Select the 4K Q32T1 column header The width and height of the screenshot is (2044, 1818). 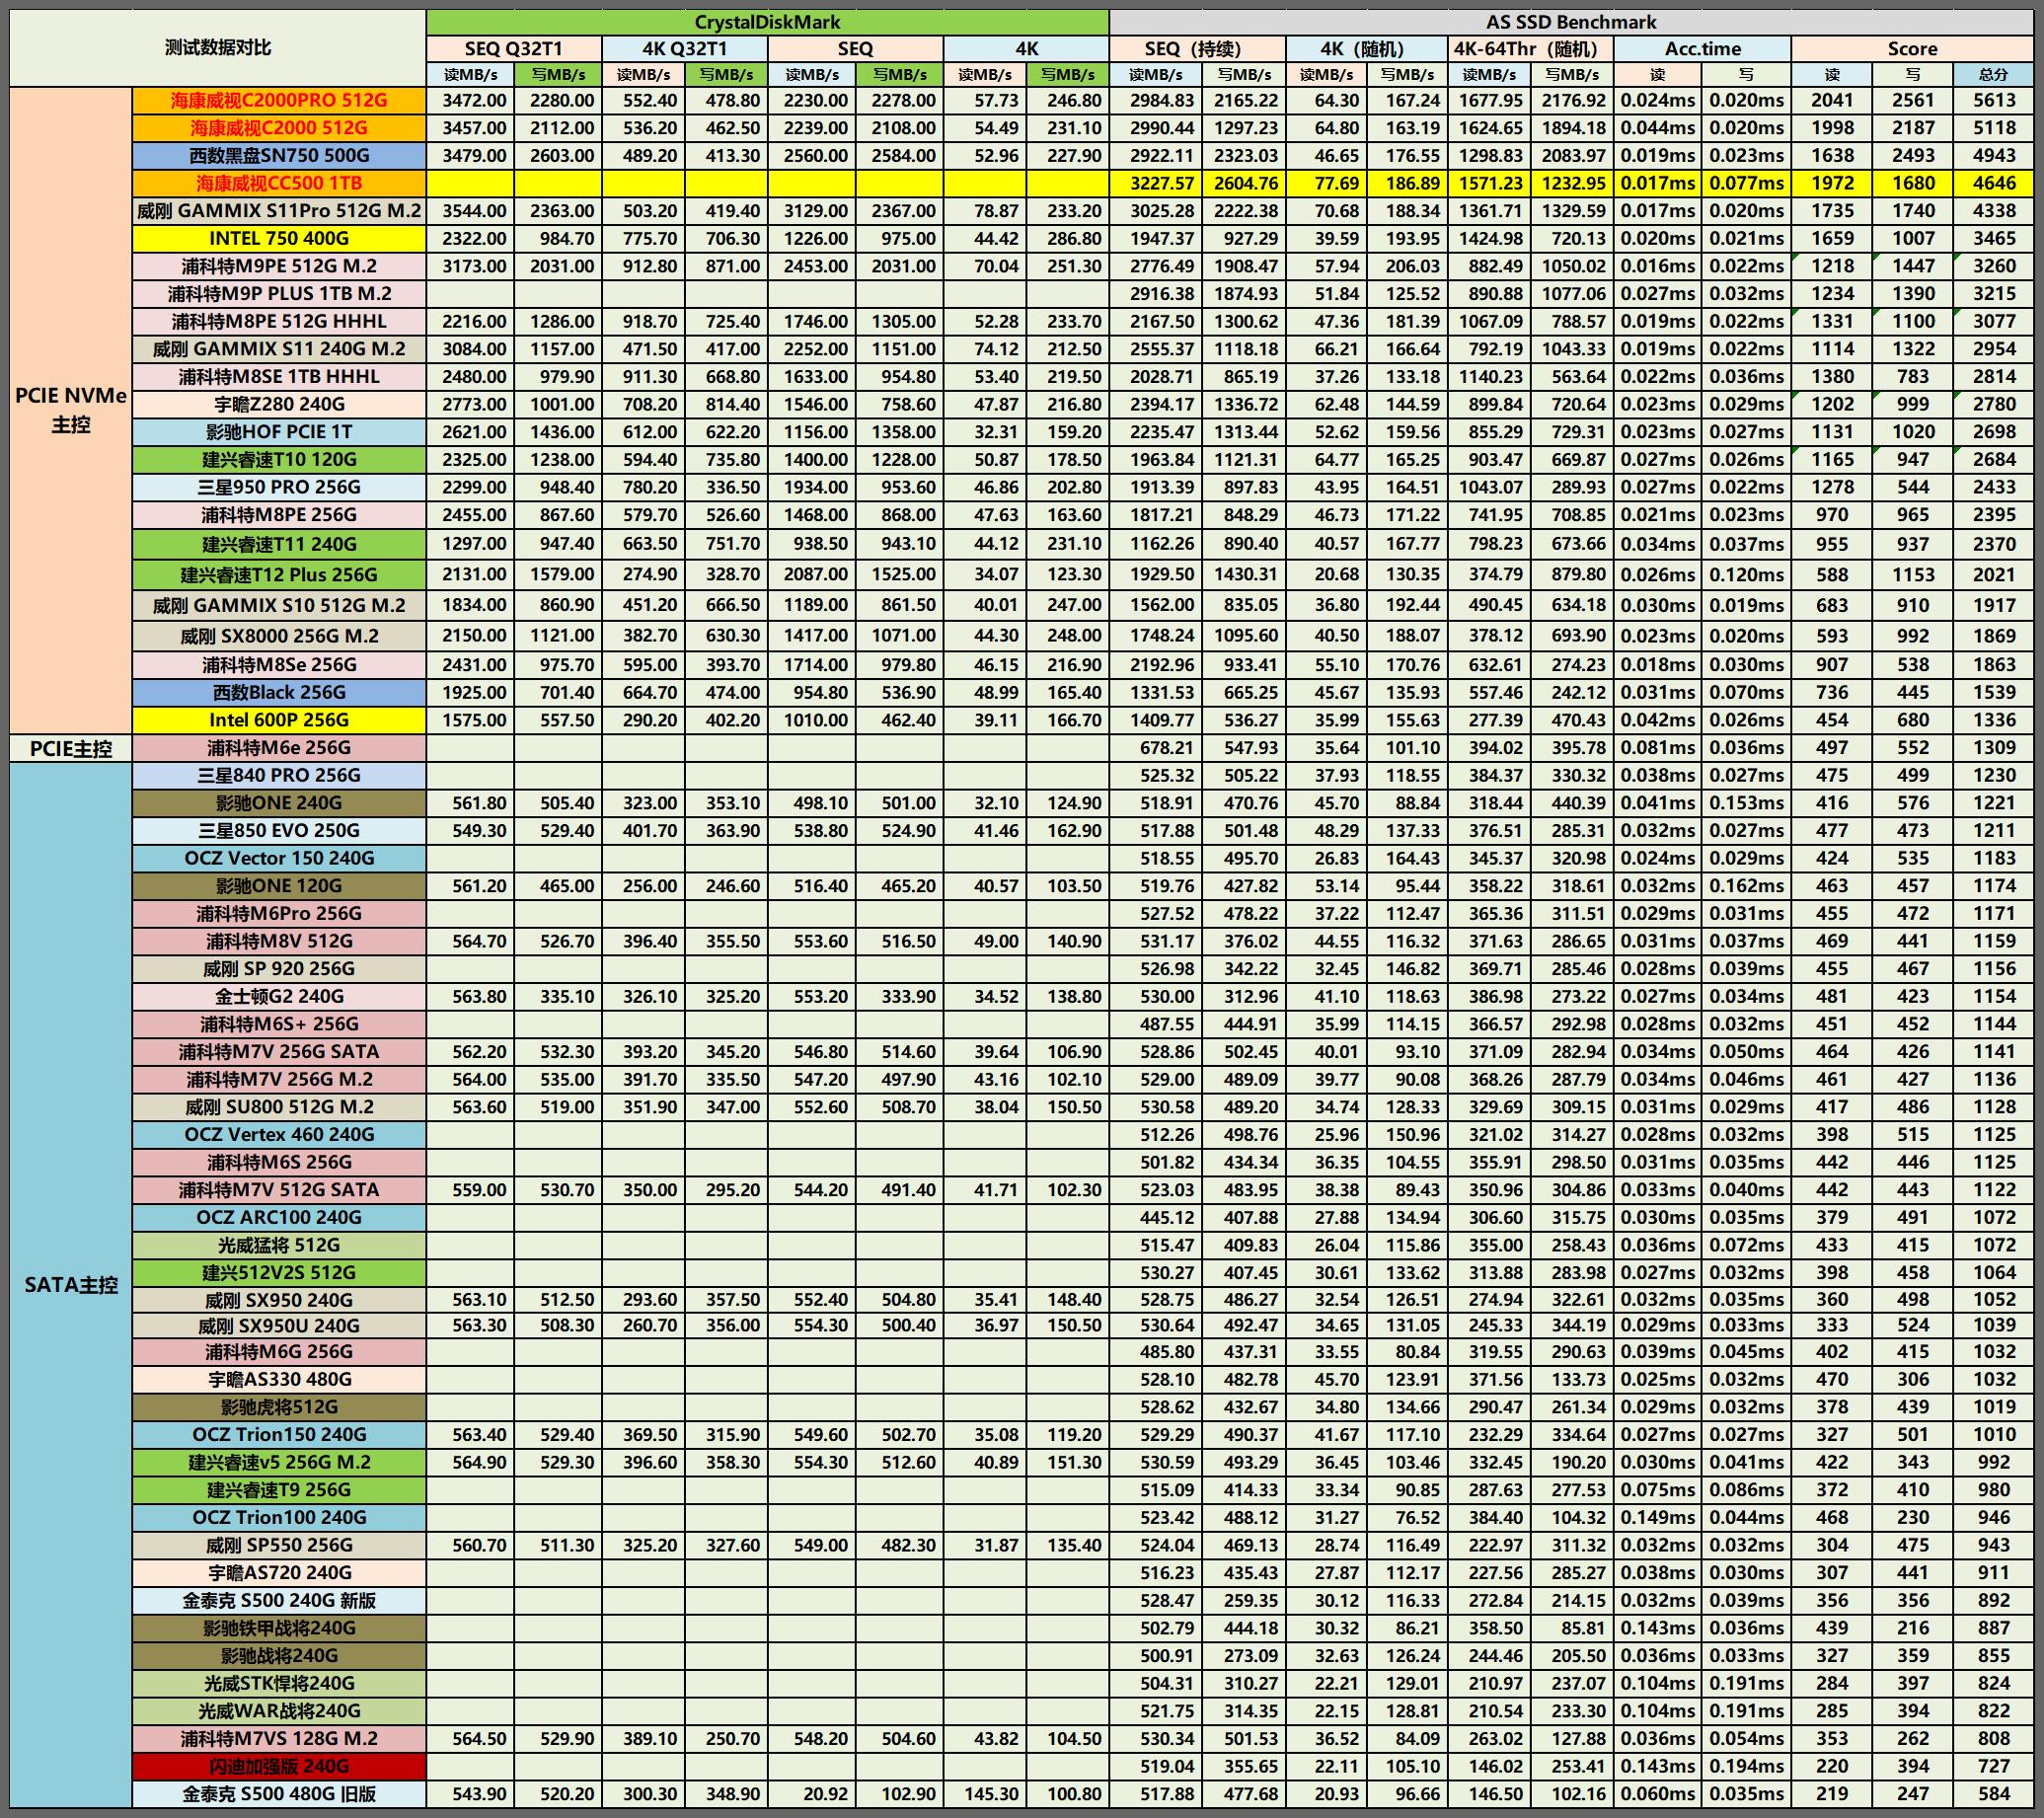point(684,49)
